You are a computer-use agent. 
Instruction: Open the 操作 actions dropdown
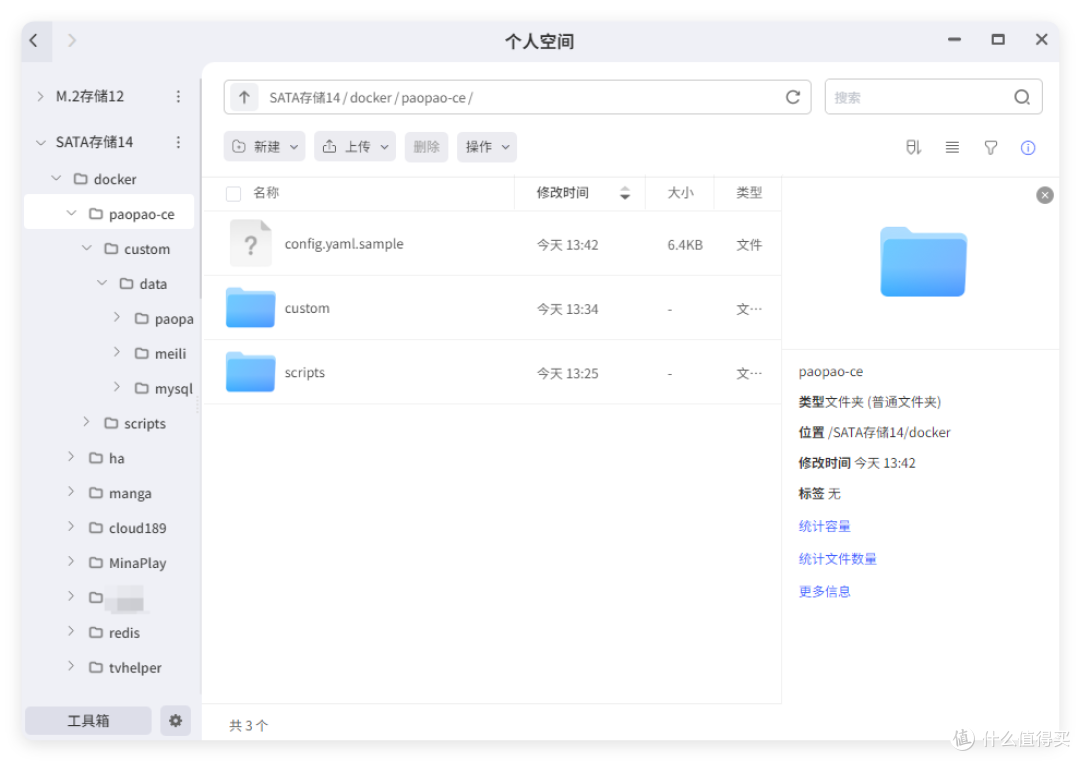tap(487, 147)
